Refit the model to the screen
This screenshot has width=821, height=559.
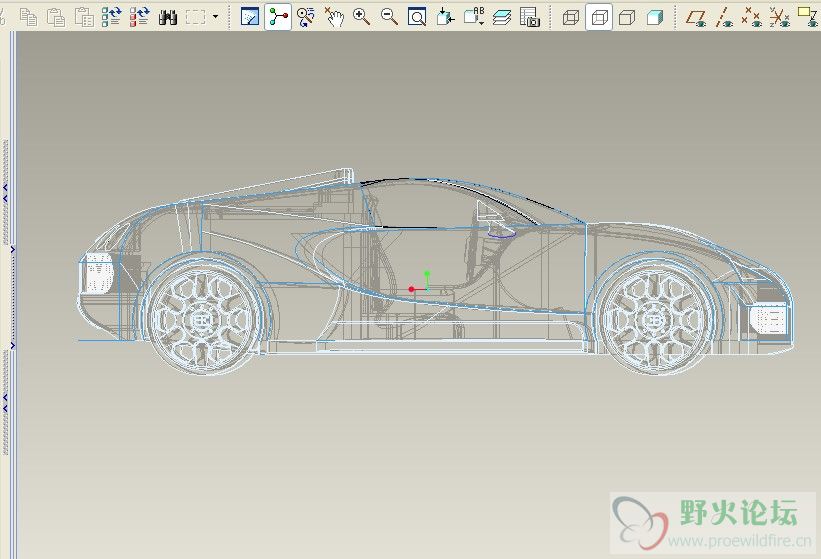[x=417, y=17]
